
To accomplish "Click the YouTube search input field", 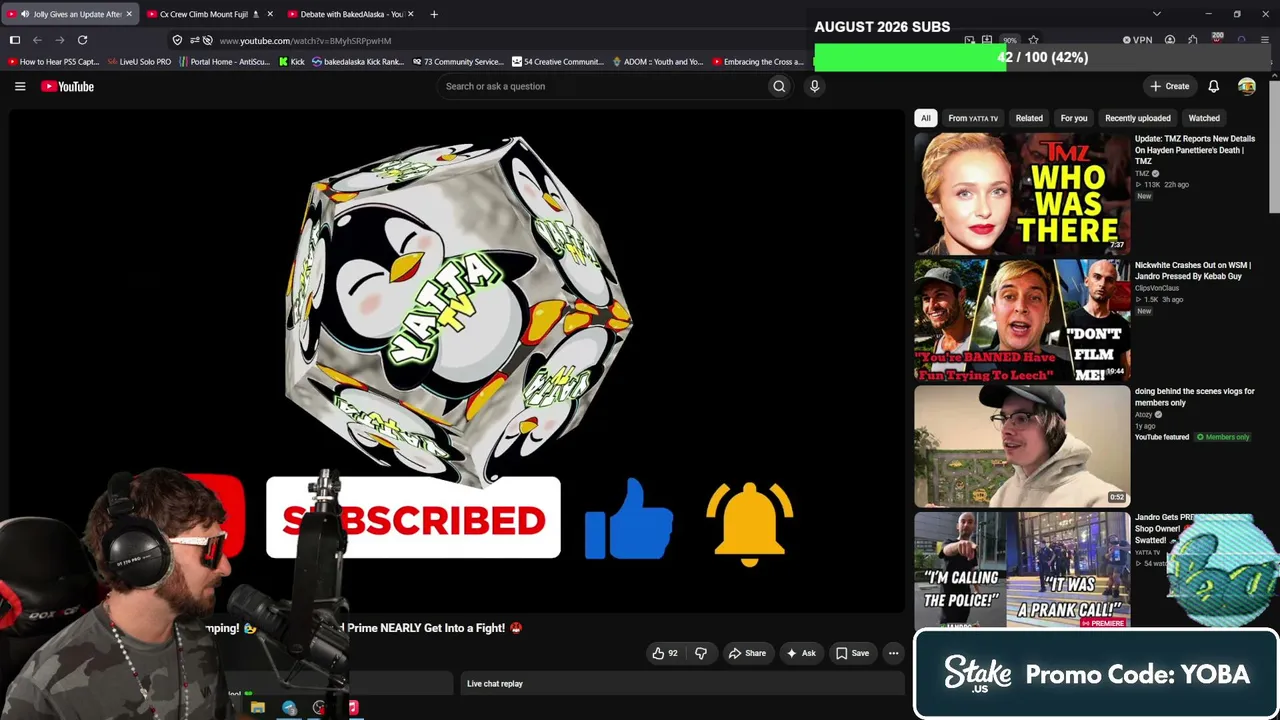I will click(x=602, y=86).
